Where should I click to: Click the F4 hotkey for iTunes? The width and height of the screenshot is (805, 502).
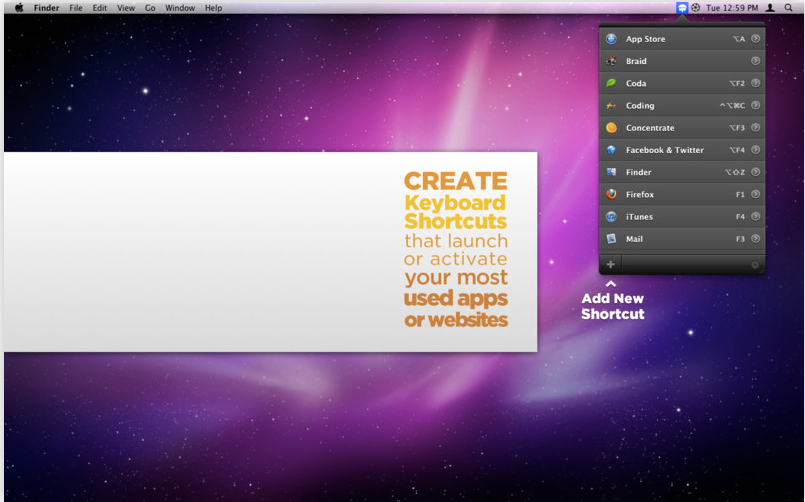click(x=740, y=217)
